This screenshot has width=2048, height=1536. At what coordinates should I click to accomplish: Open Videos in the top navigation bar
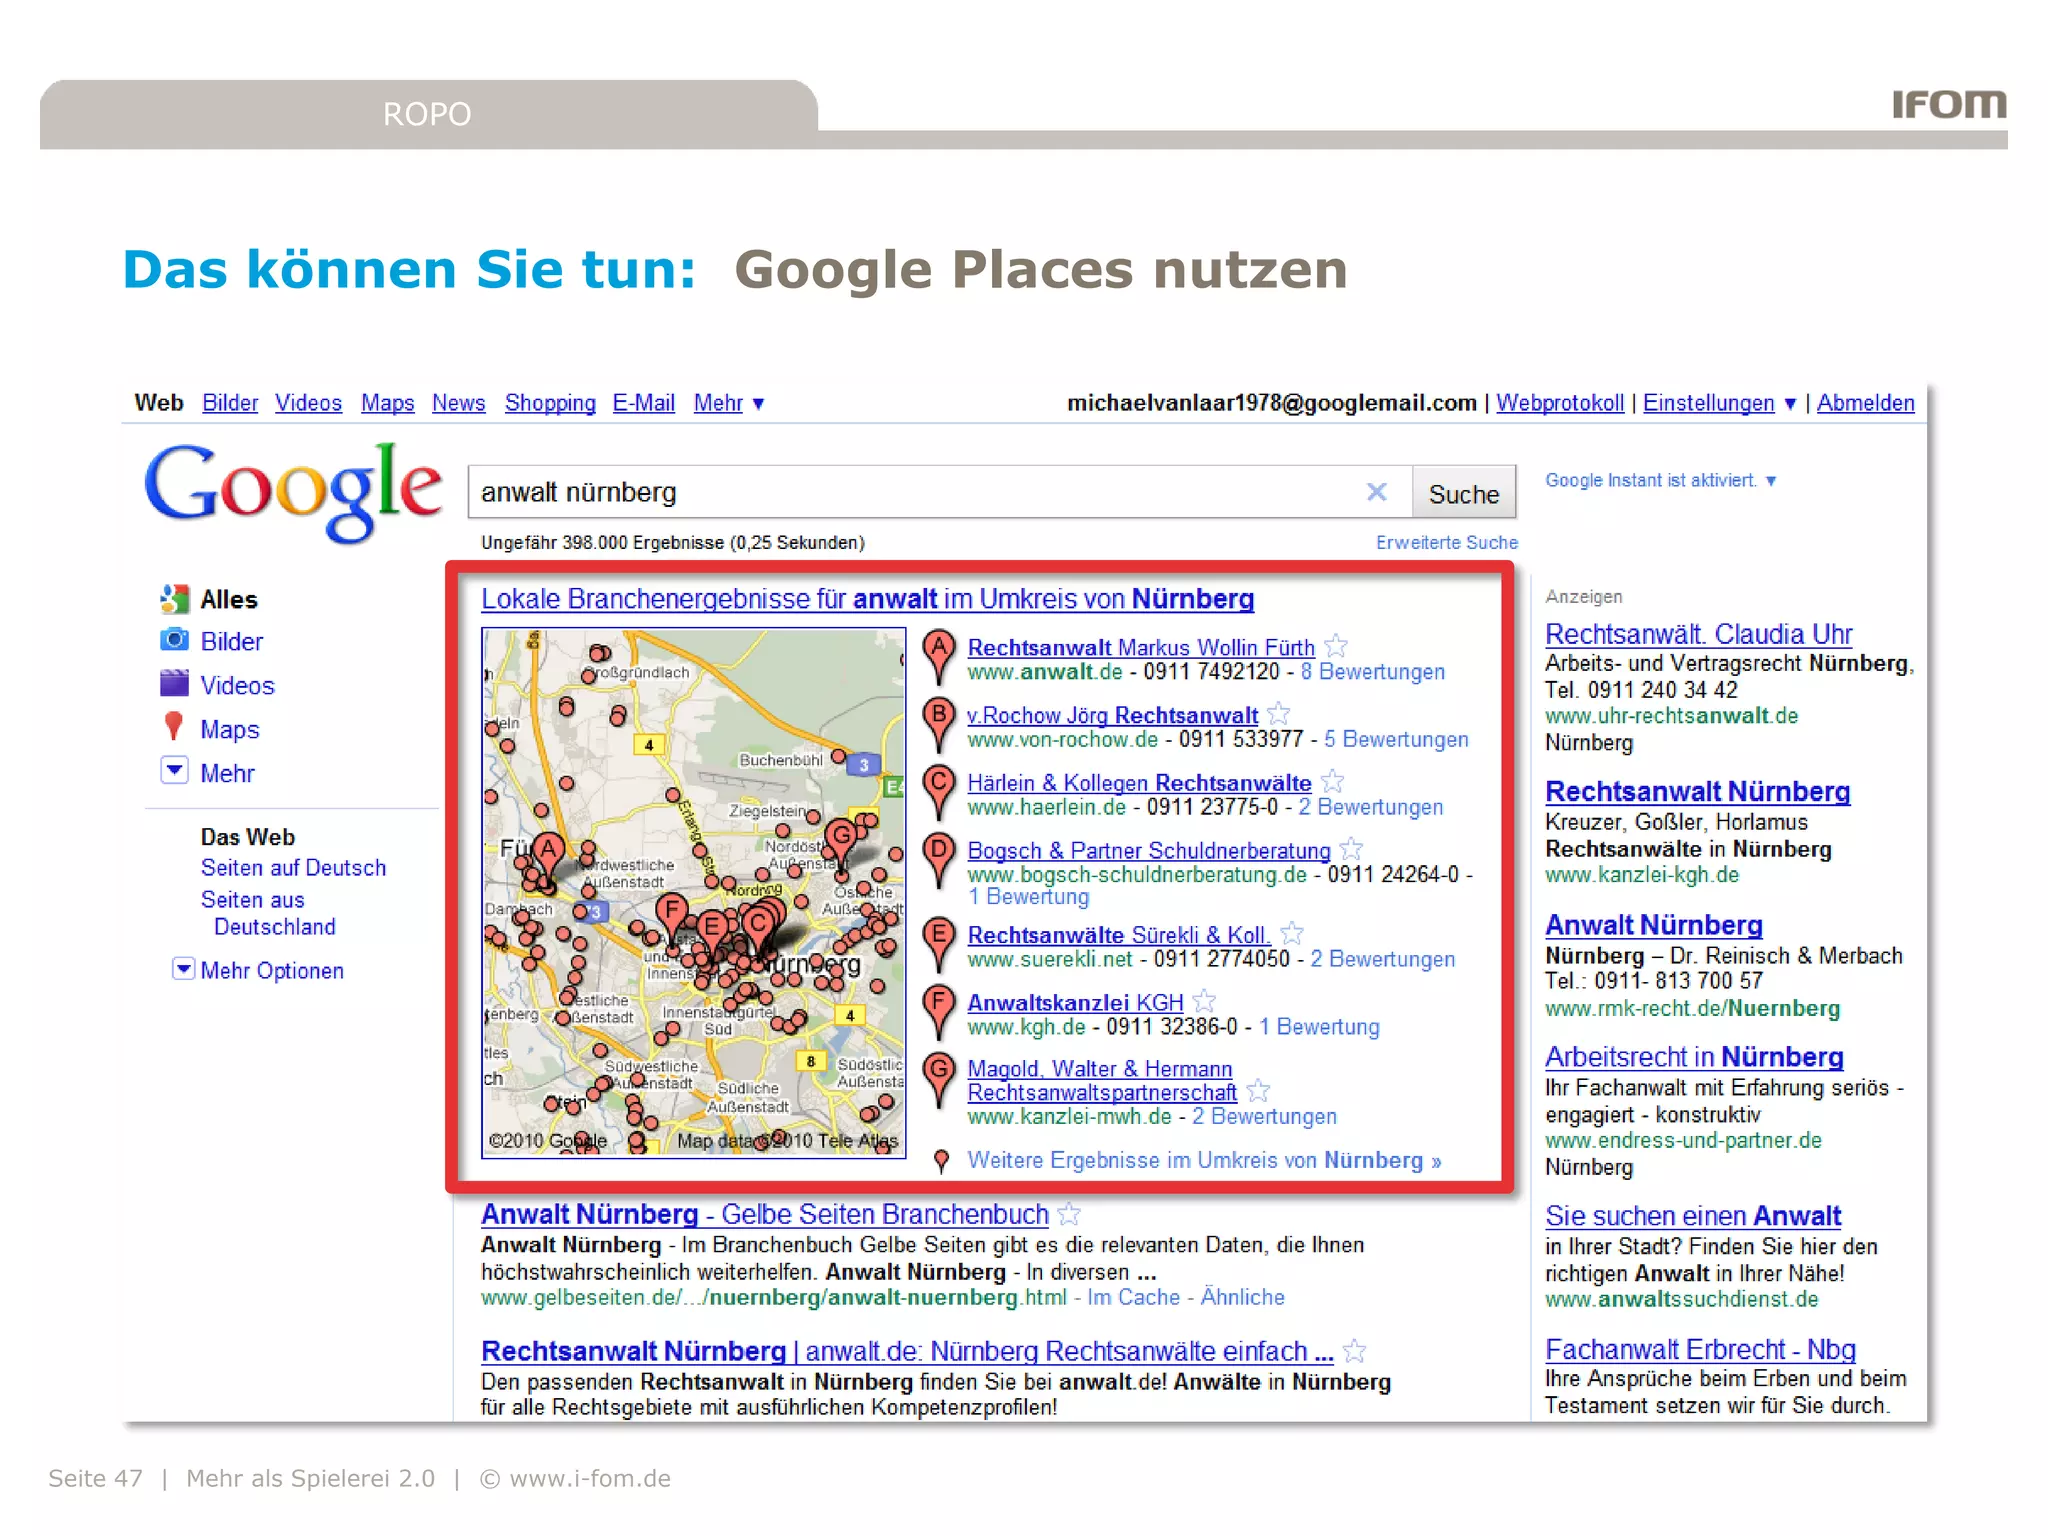pyautogui.click(x=308, y=403)
